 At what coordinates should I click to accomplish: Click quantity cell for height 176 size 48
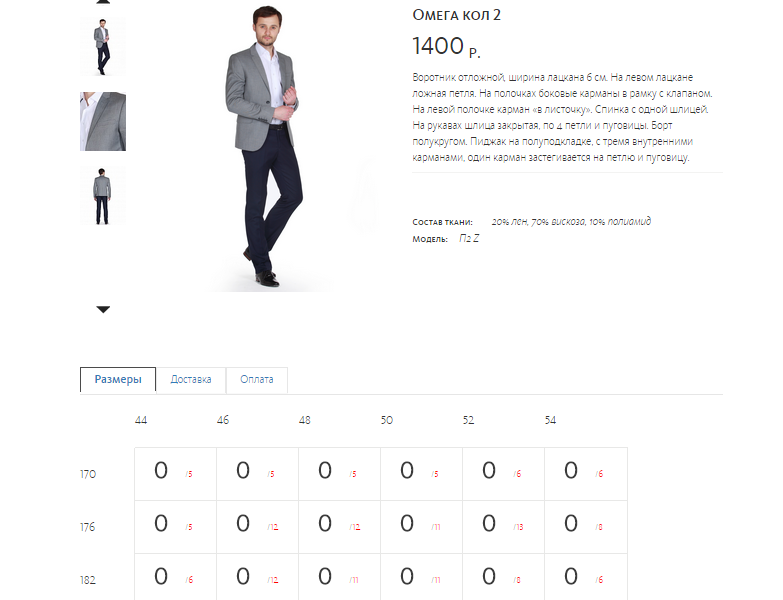[339, 527]
